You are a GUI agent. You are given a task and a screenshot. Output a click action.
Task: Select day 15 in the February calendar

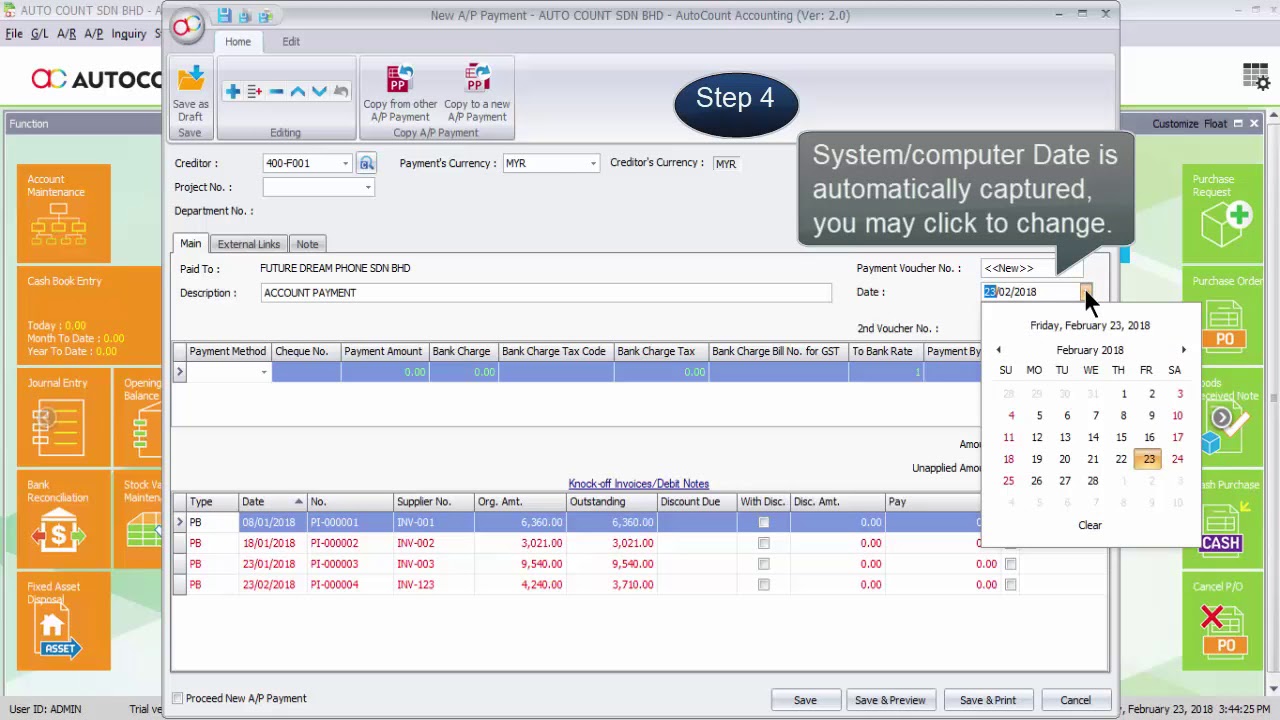[x=1121, y=437]
